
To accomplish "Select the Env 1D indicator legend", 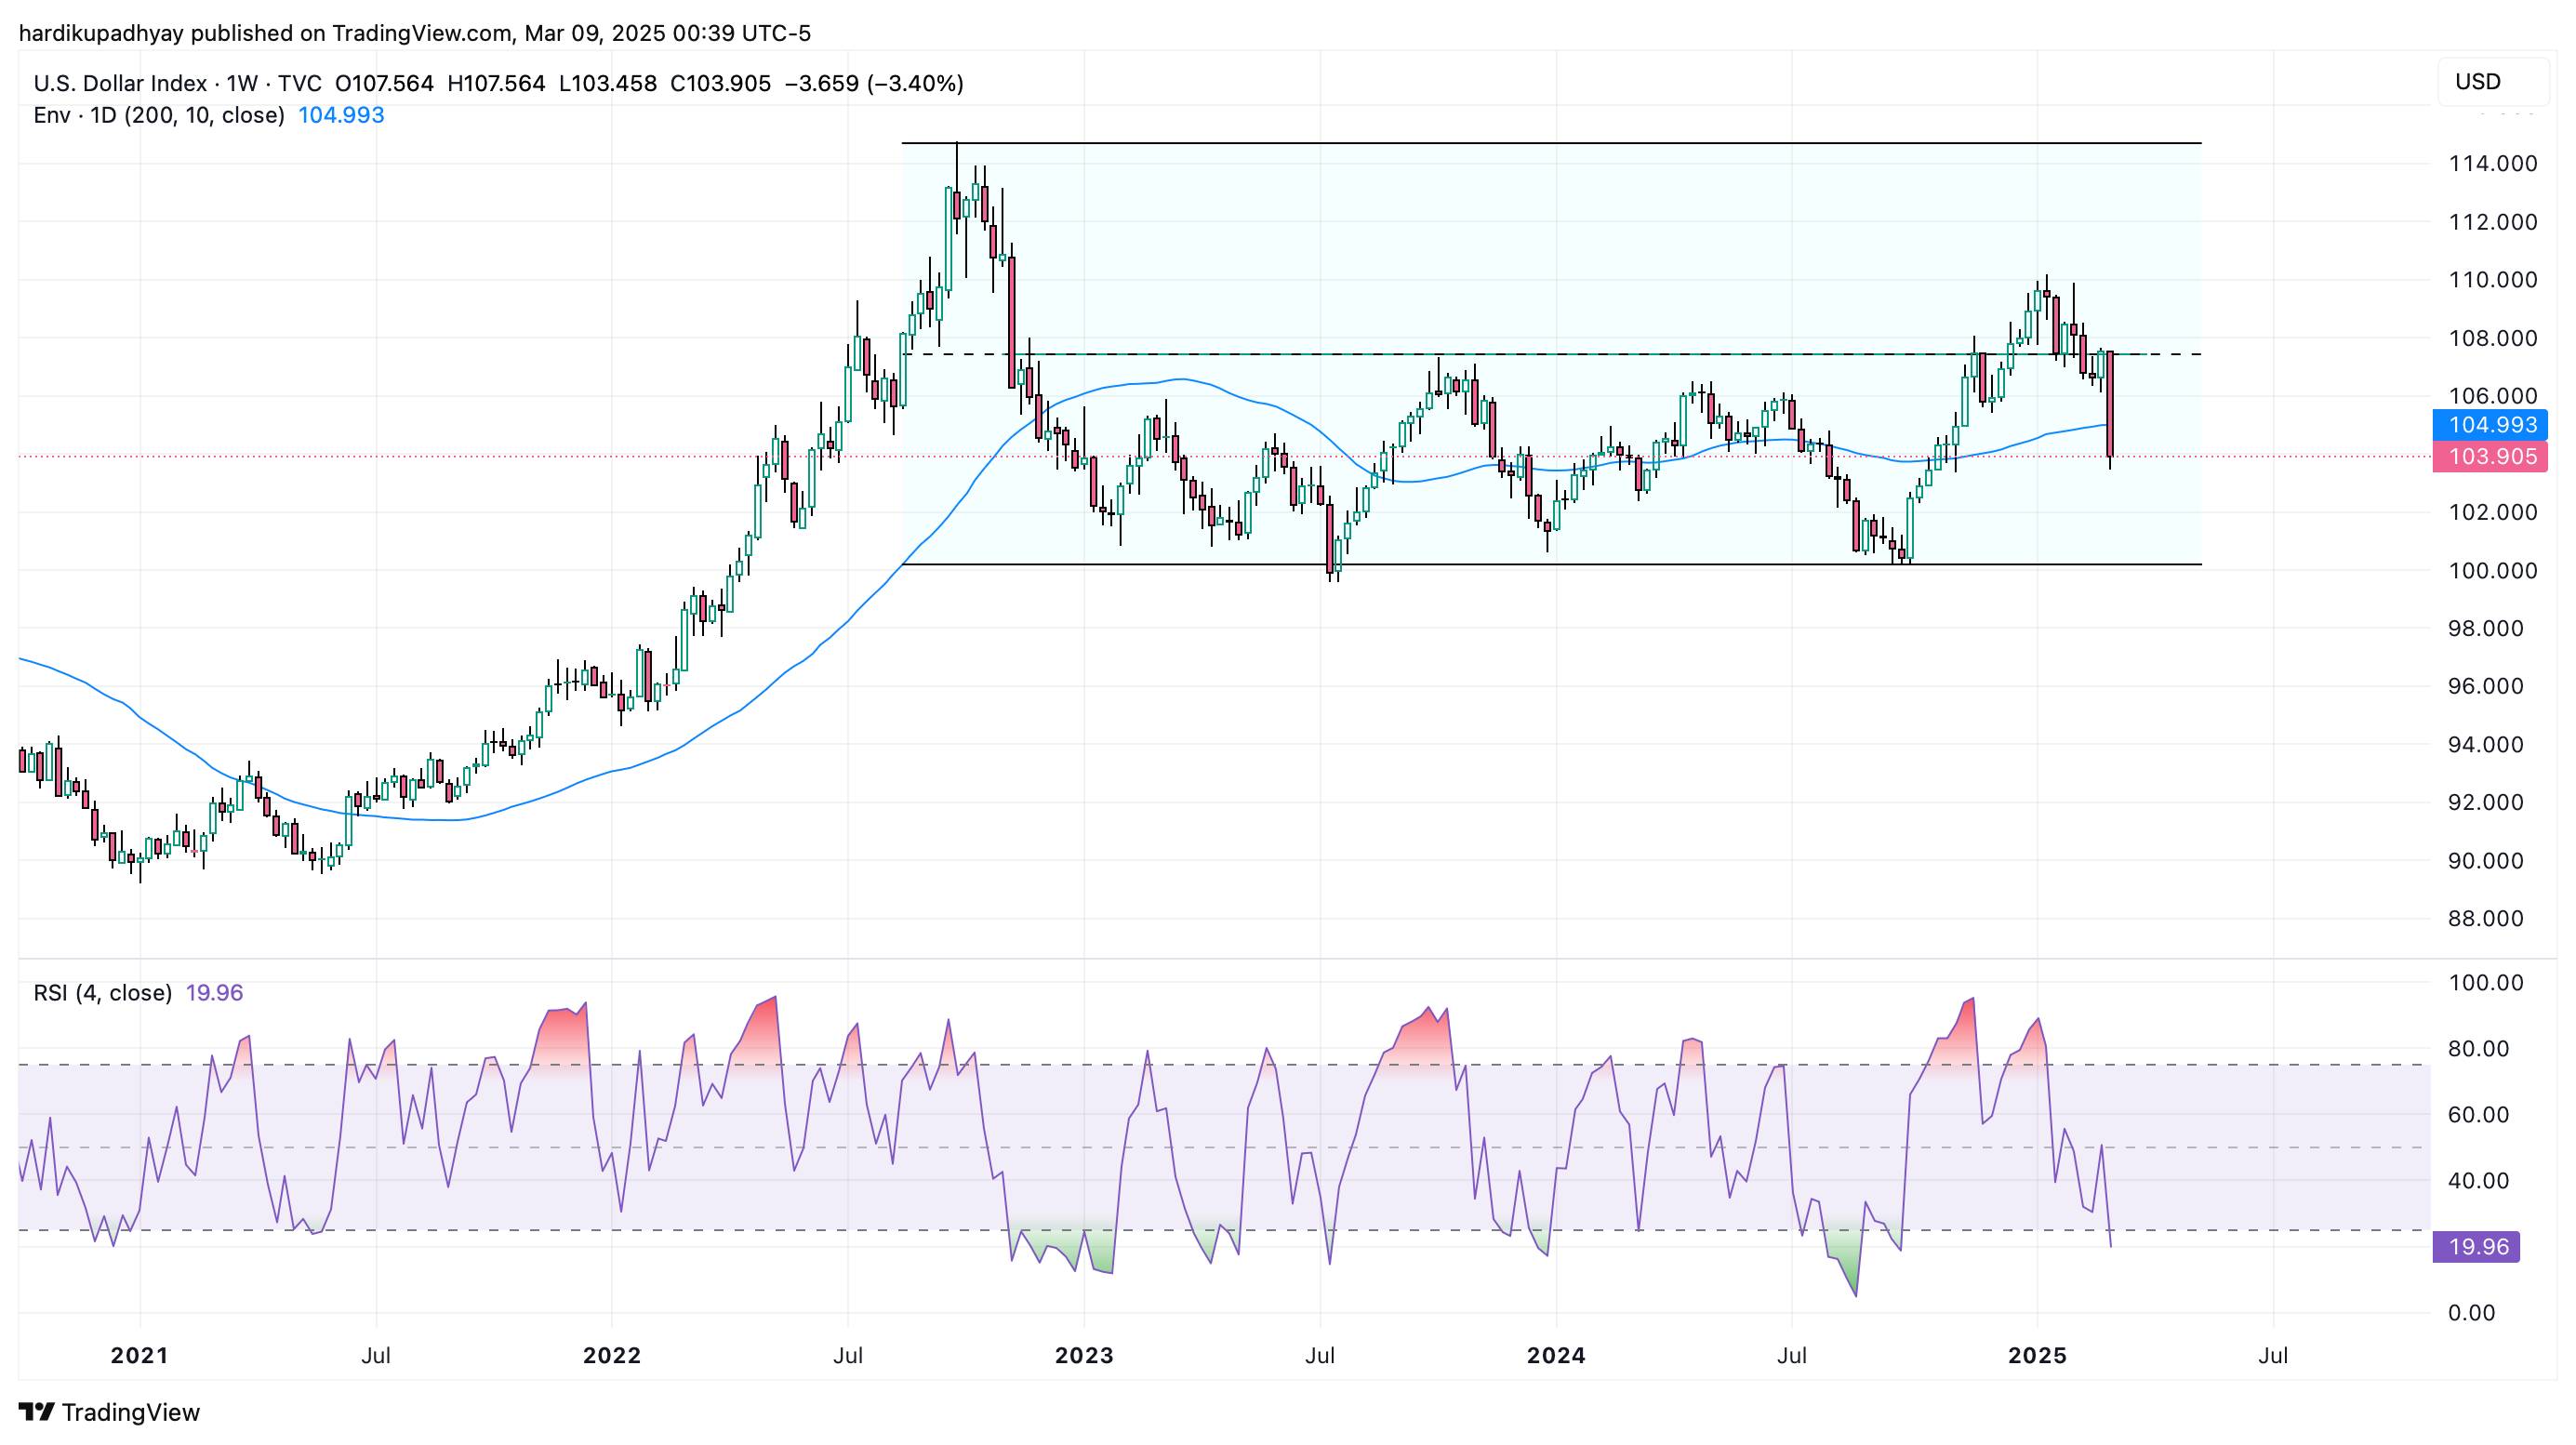I will pyautogui.click(x=158, y=115).
